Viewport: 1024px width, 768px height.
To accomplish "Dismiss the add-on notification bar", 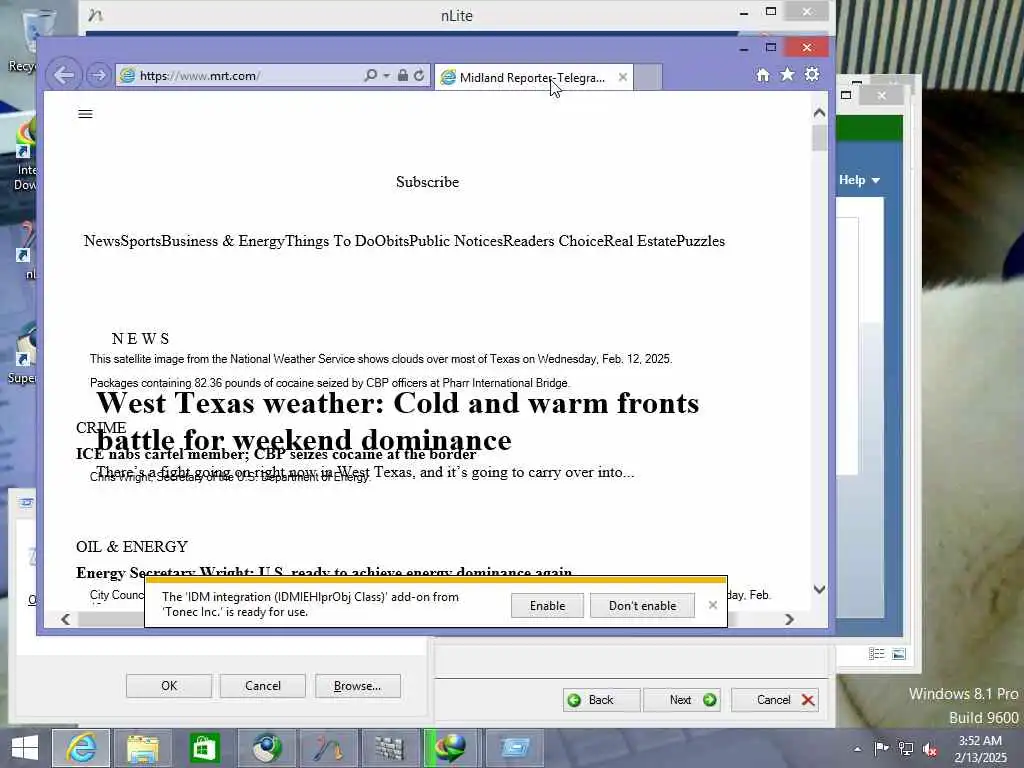I will (713, 605).
